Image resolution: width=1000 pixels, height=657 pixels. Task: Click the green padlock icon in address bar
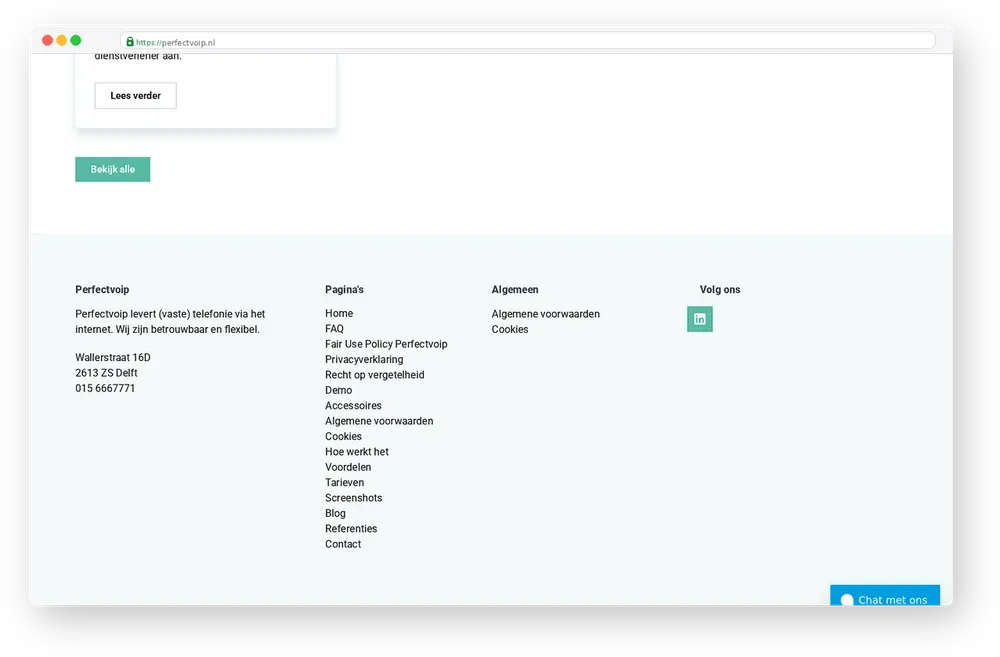coord(130,41)
